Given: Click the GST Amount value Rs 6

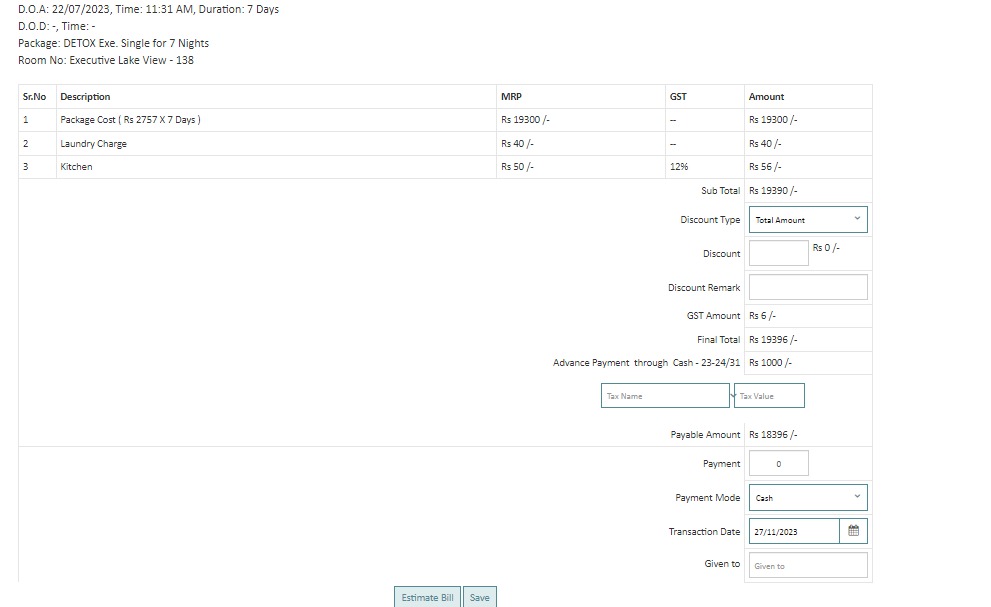Looking at the screenshot, I should coord(762,316).
